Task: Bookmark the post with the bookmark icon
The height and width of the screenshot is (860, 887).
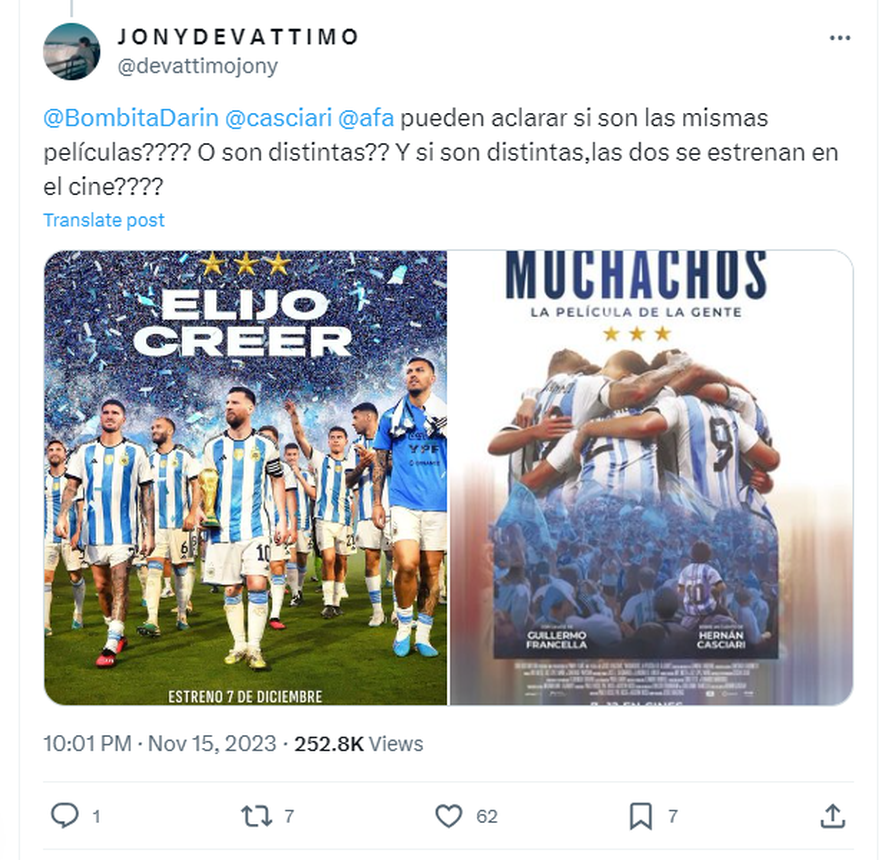Action: 641,816
